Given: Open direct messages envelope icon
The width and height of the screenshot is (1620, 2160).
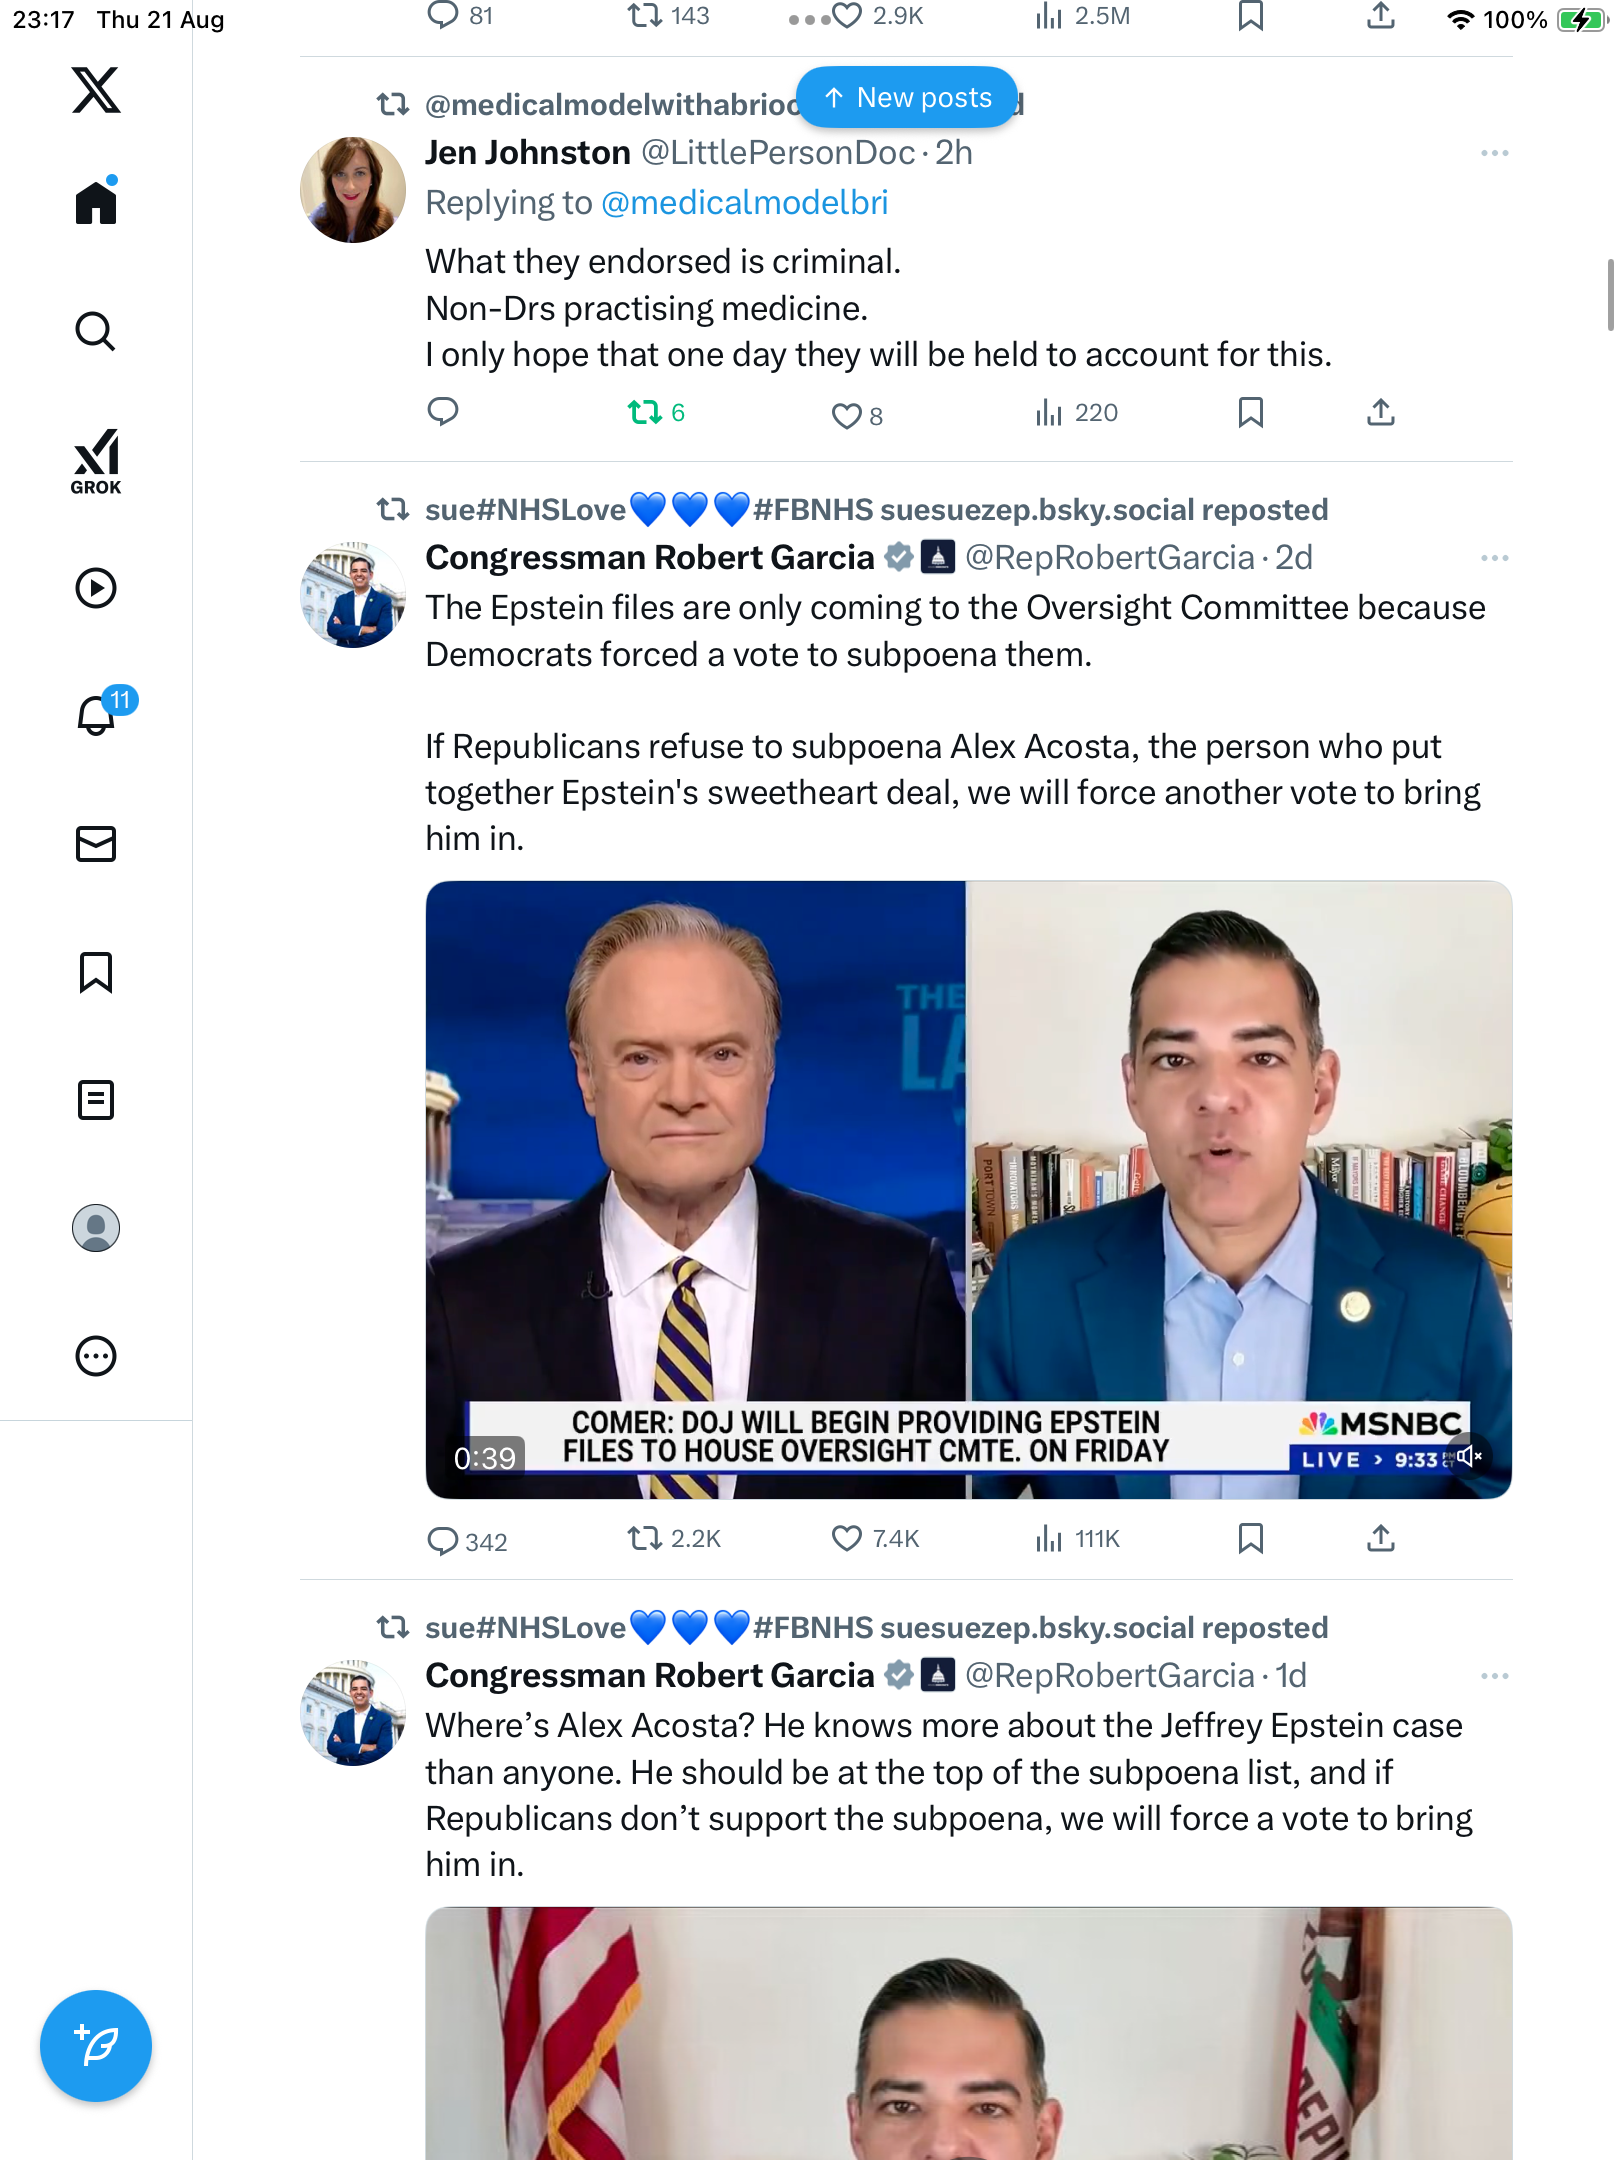Looking at the screenshot, I should click(96, 844).
